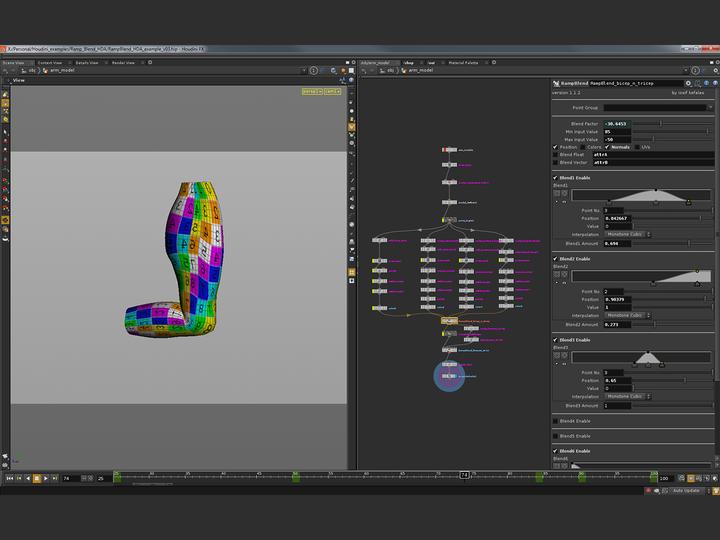Viewport: 720px width, 540px height.
Task: Select the RampBlend_bicep_n_tricep node in network
Action: [449, 320]
